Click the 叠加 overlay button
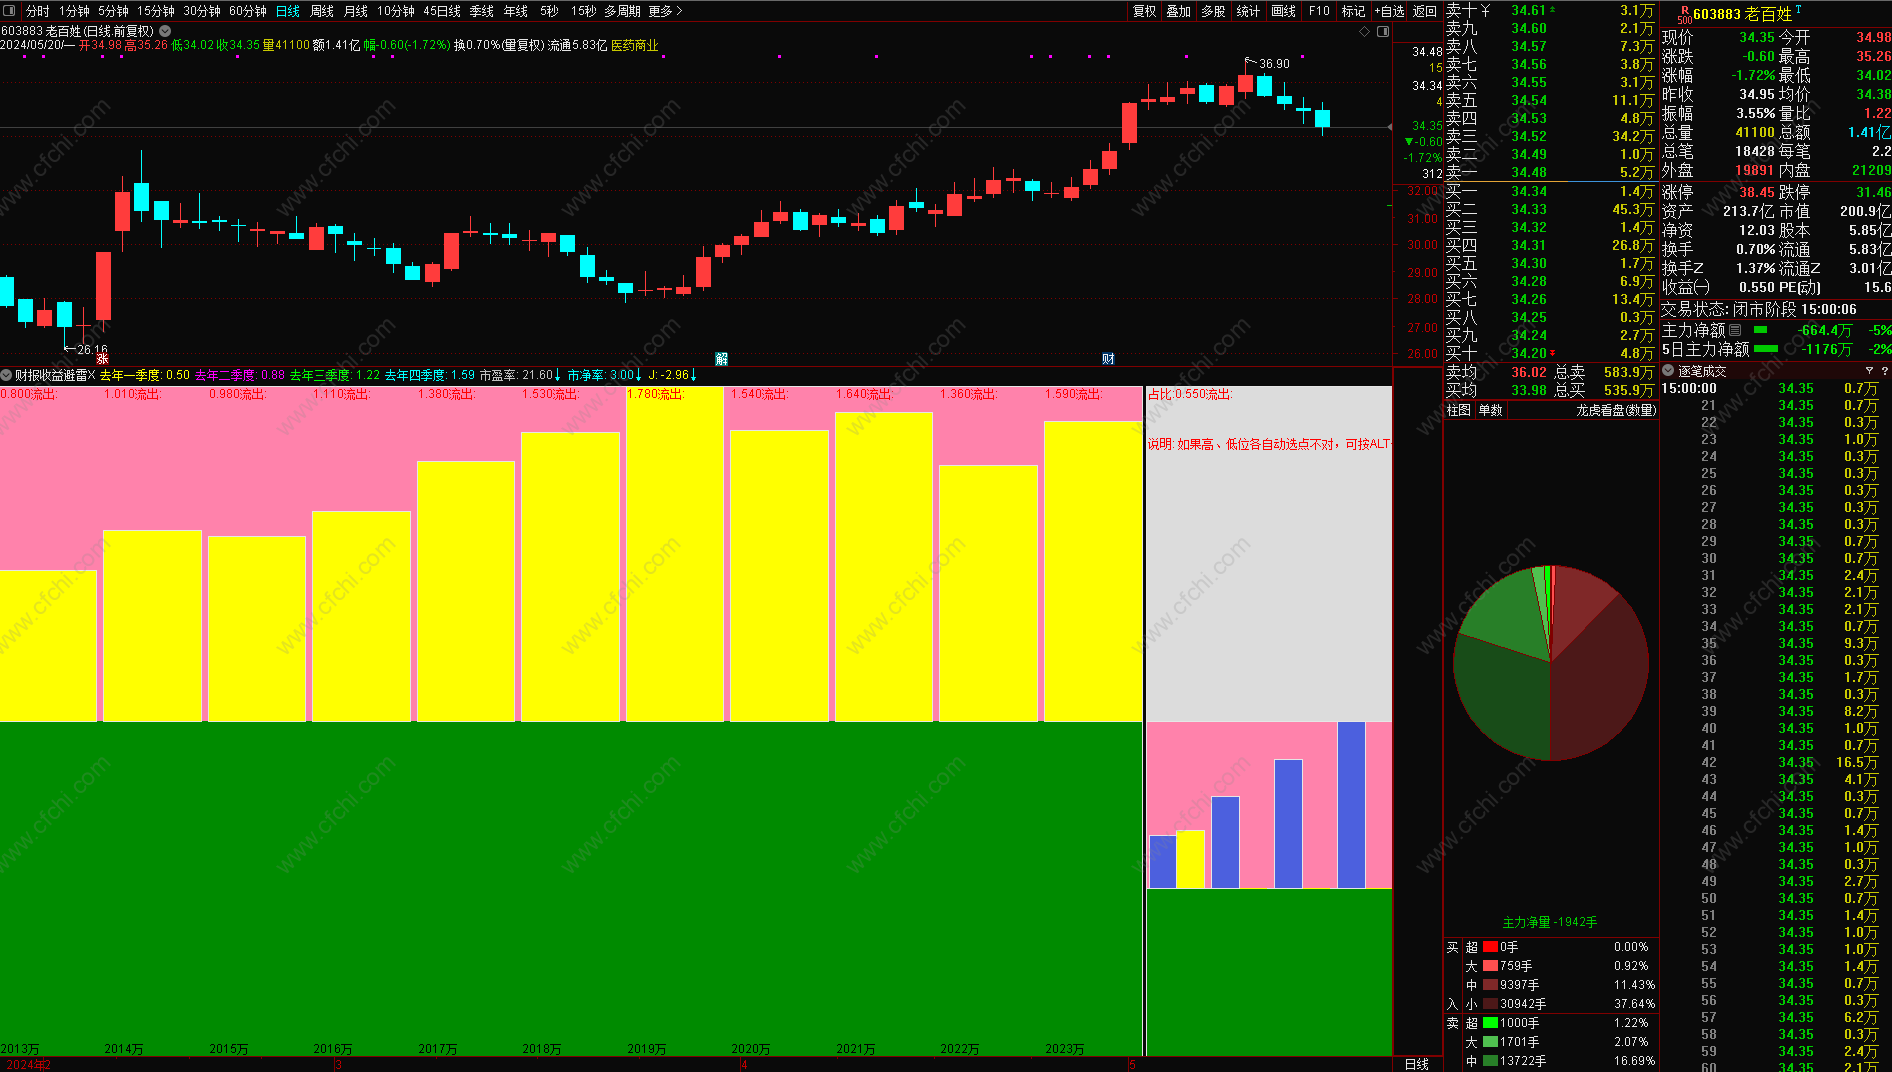This screenshot has width=1892, height=1072. [x=1179, y=11]
